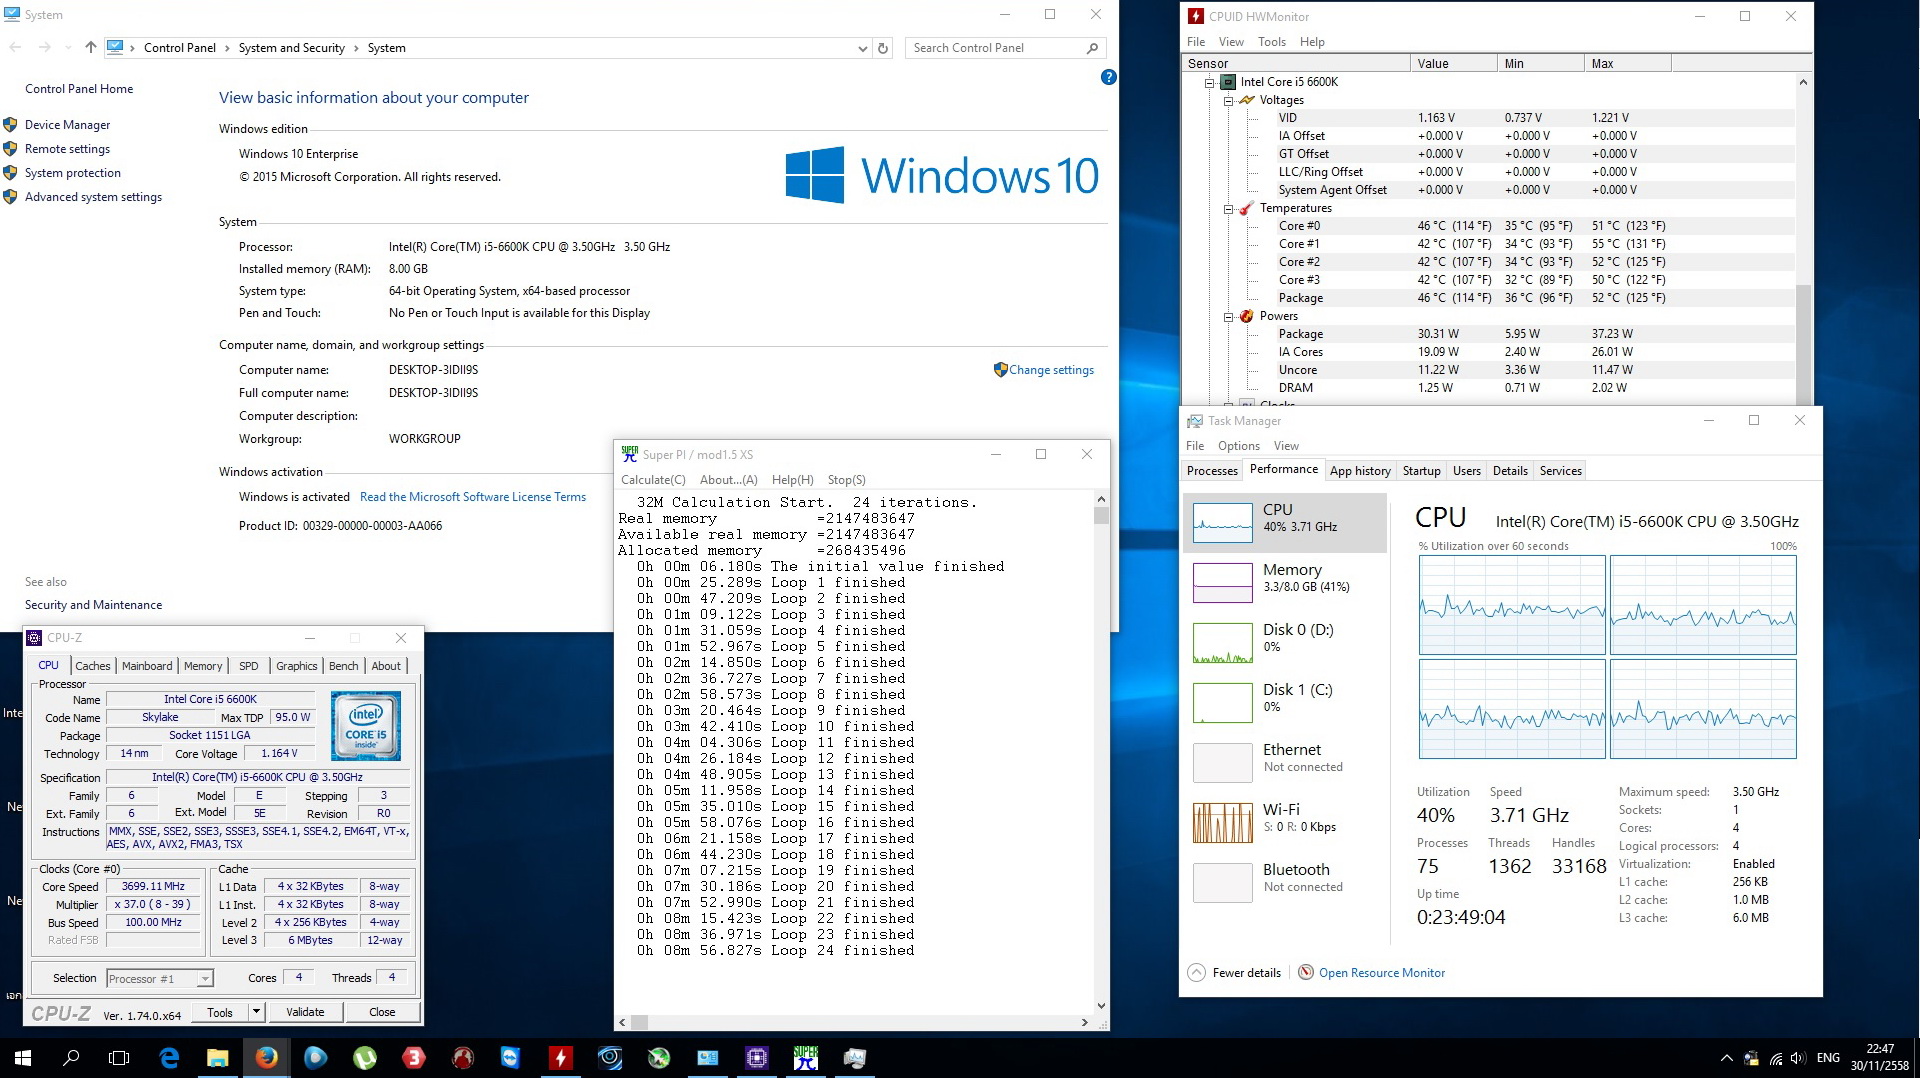Open the uTorrent taskbar icon

pyautogui.click(x=365, y=1058)
